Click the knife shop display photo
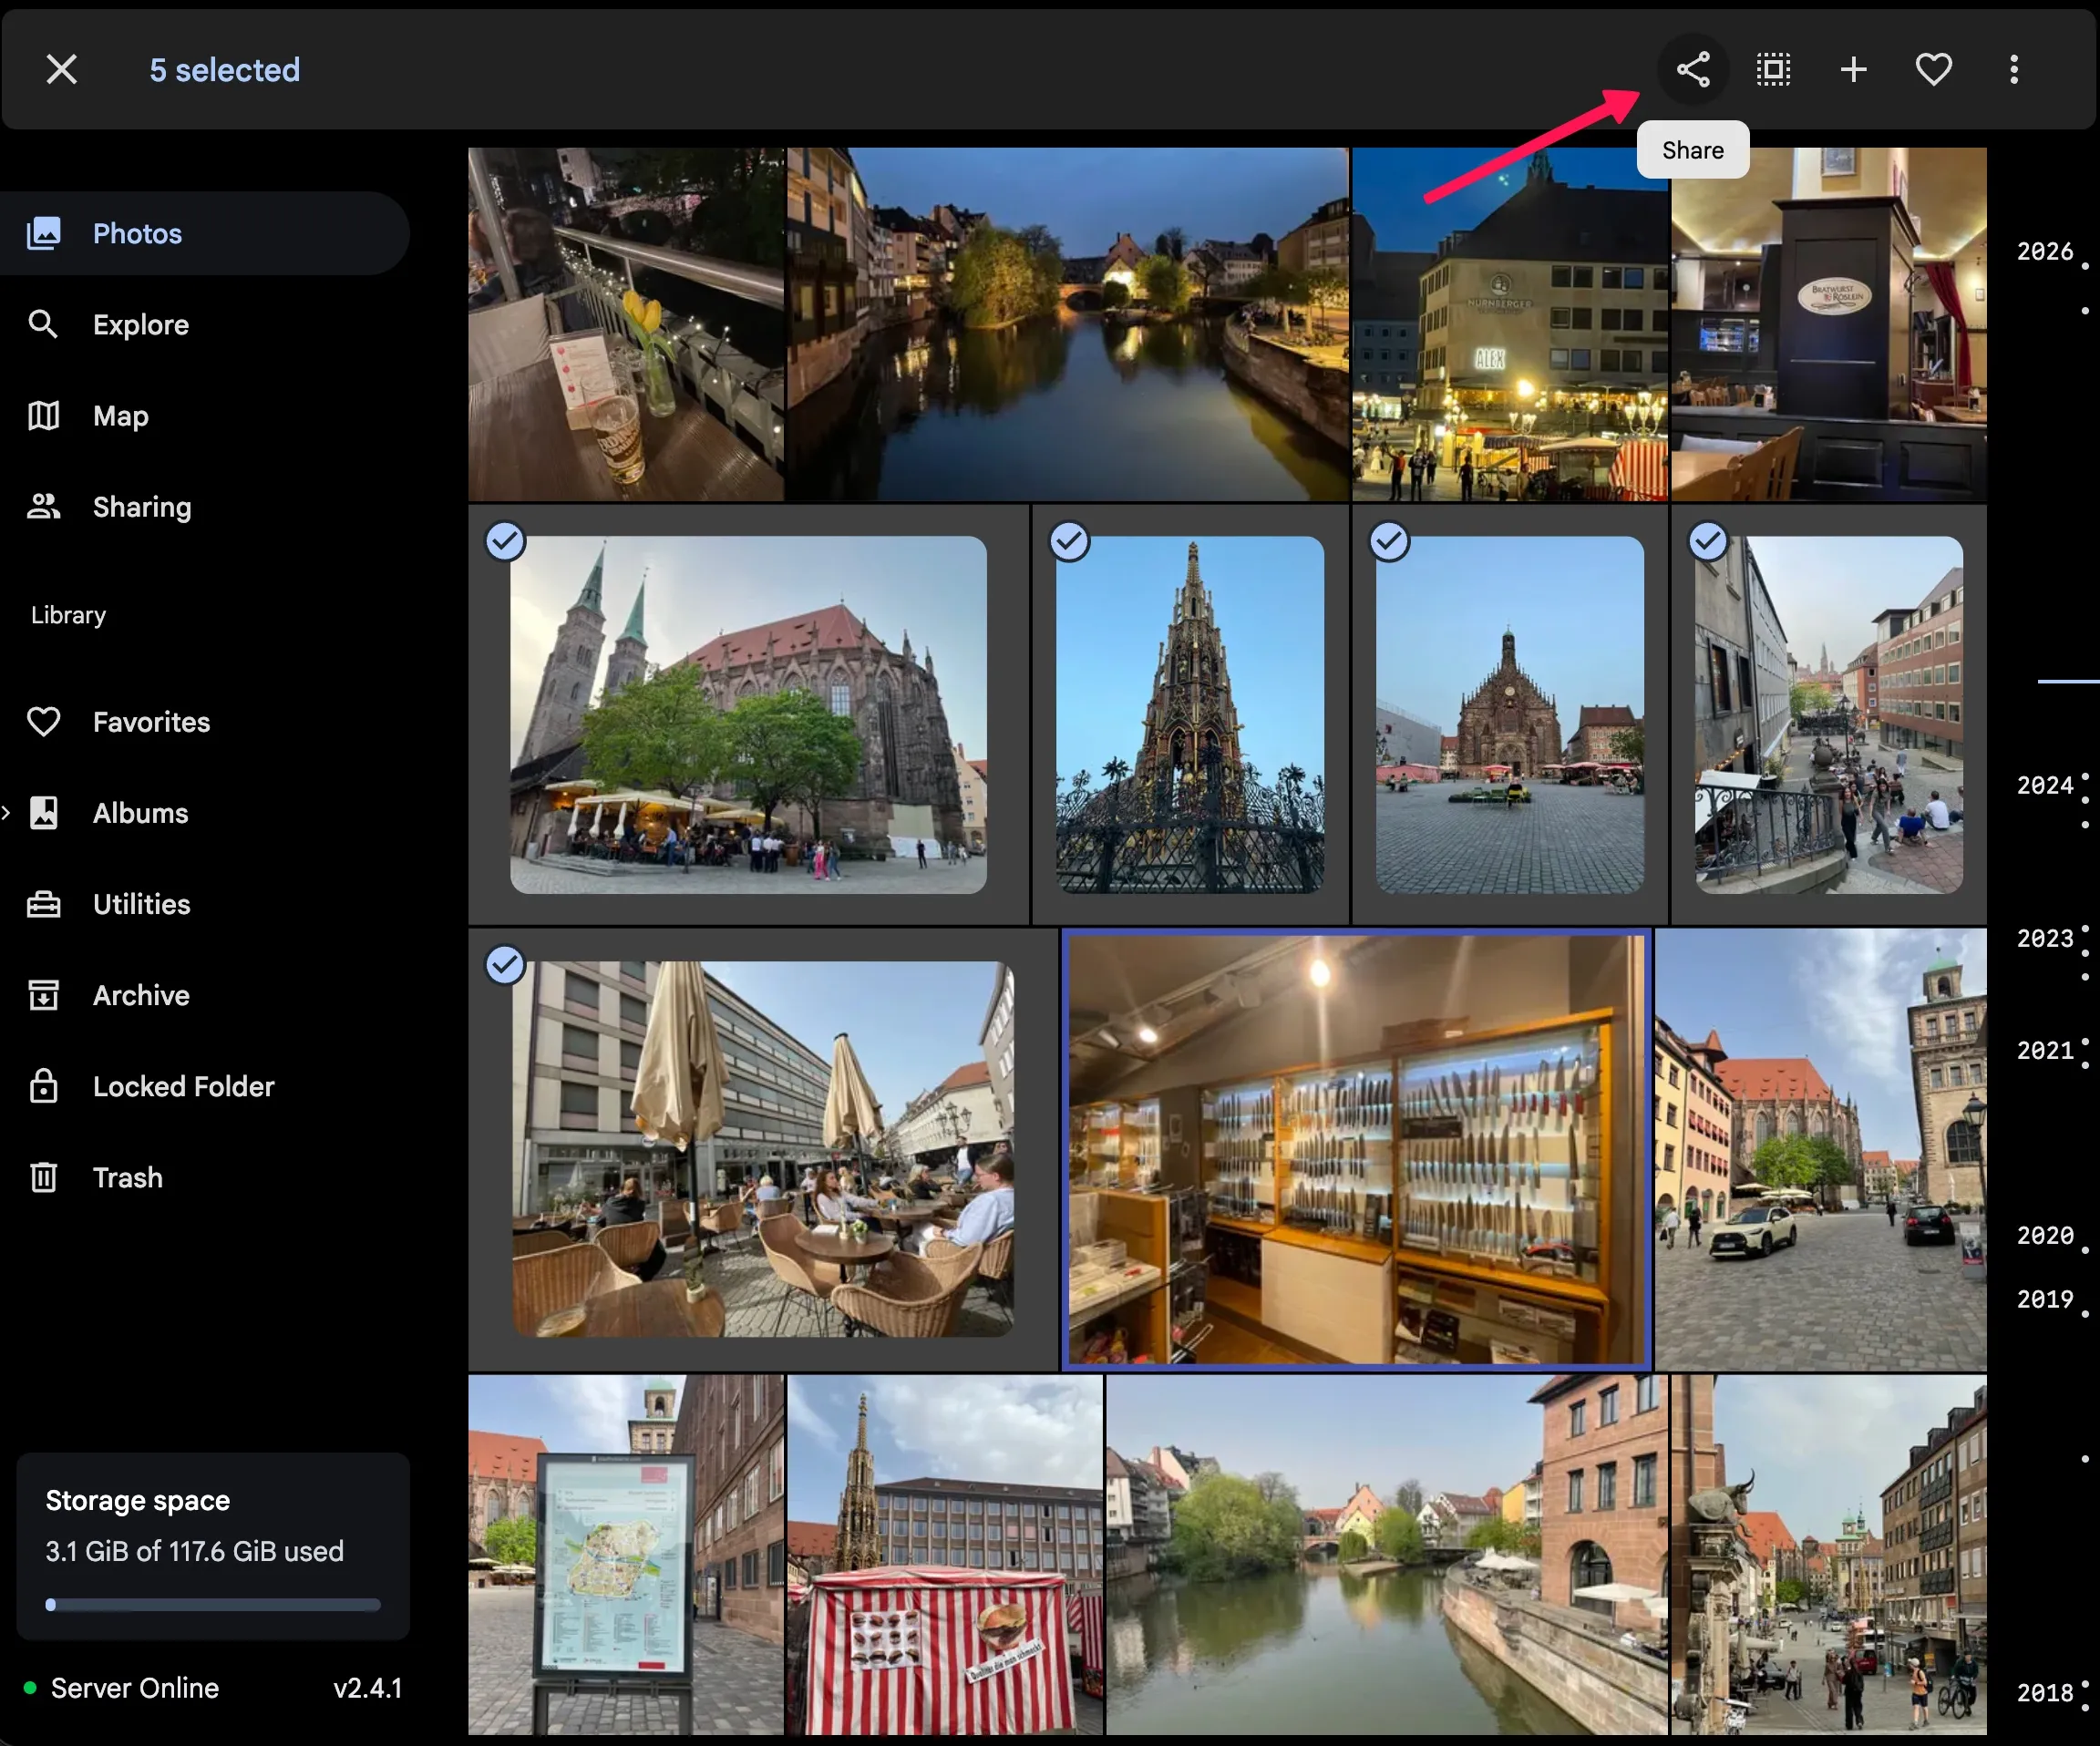Screen dimensions: 2100x1746 click(x=1355, y=1149)
